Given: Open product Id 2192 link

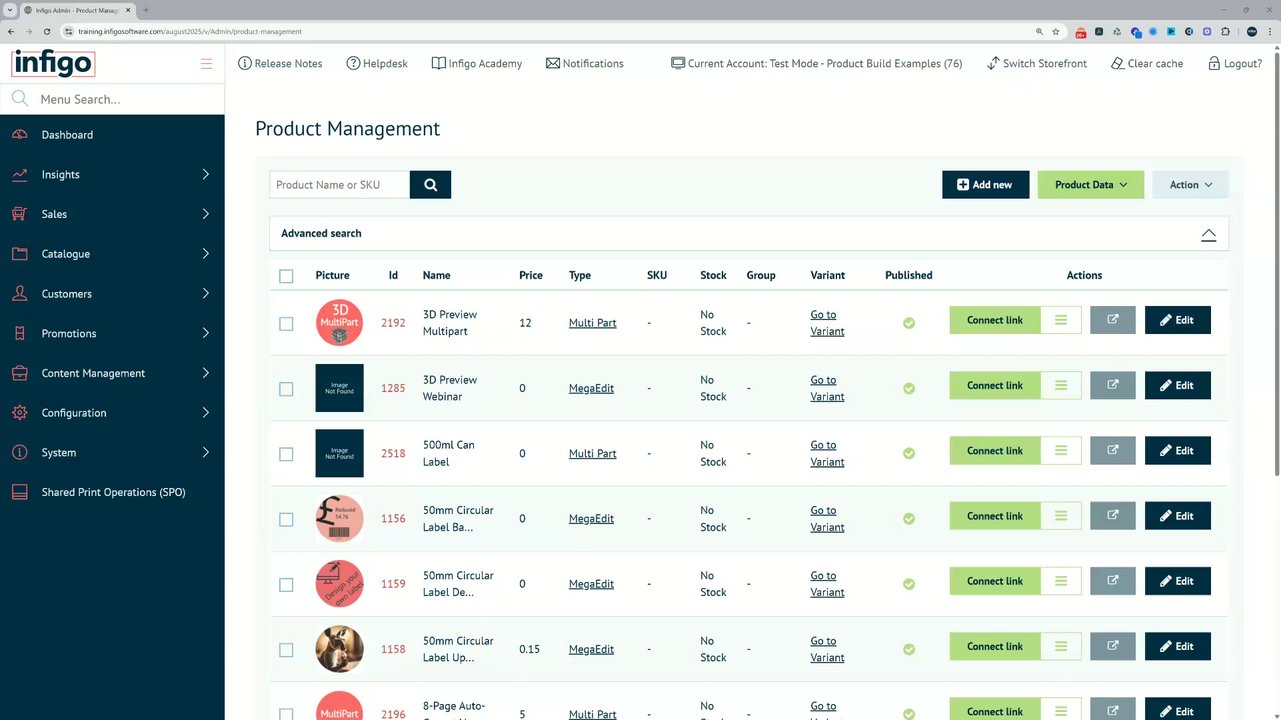Looking at the screenshot, I should [393, 323].
